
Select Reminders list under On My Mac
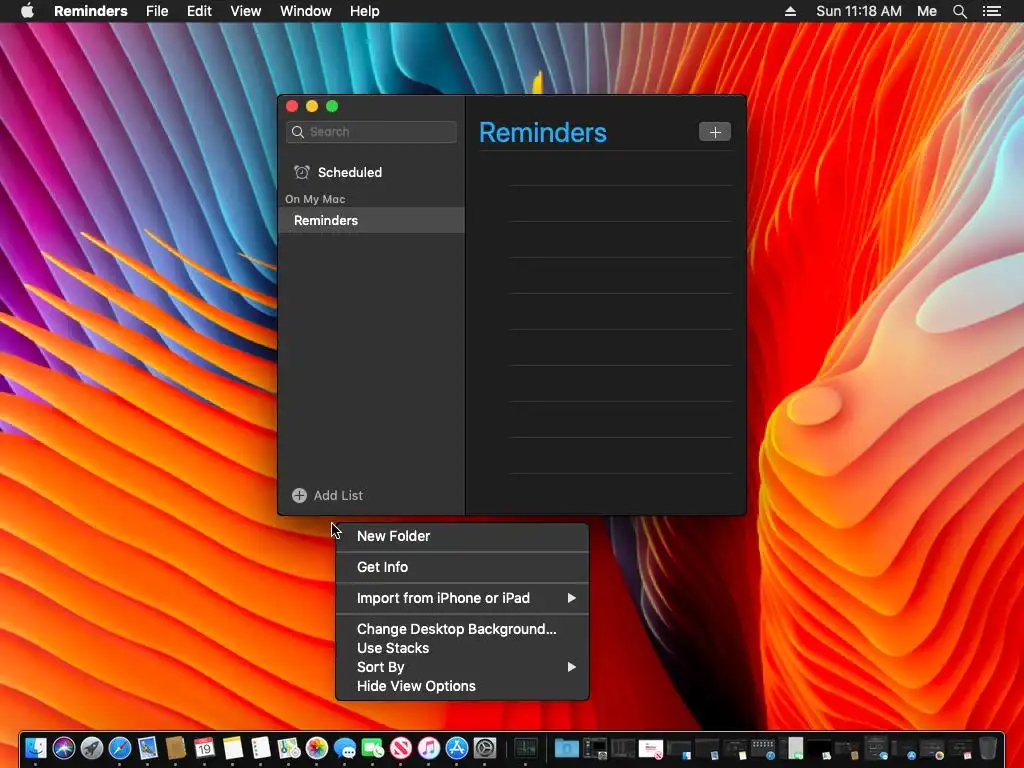pyautogui.click(x=372, y=221)
